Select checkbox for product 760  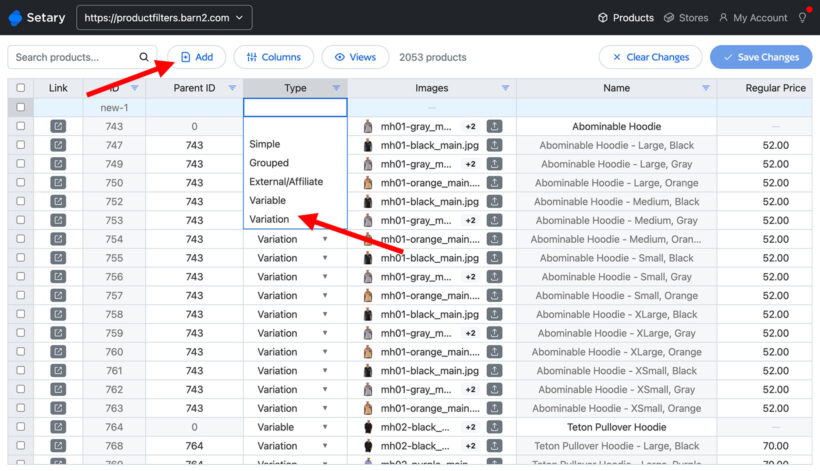coord(20,352)
